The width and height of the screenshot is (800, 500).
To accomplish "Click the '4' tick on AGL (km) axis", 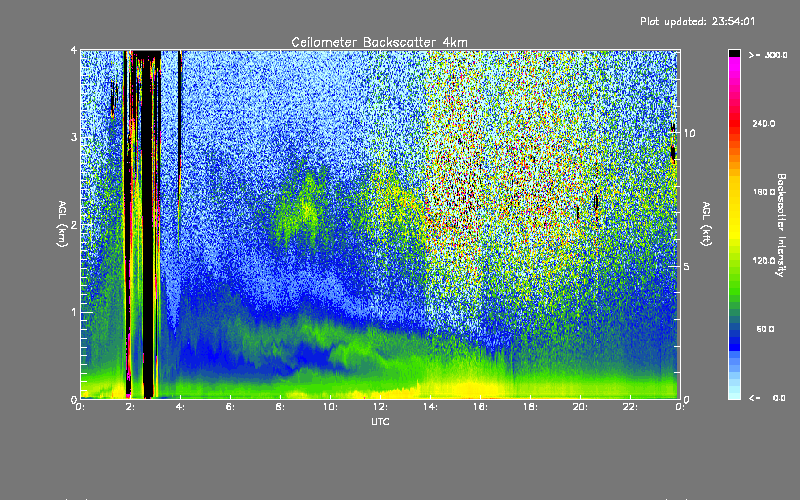I will pos(74,51).
